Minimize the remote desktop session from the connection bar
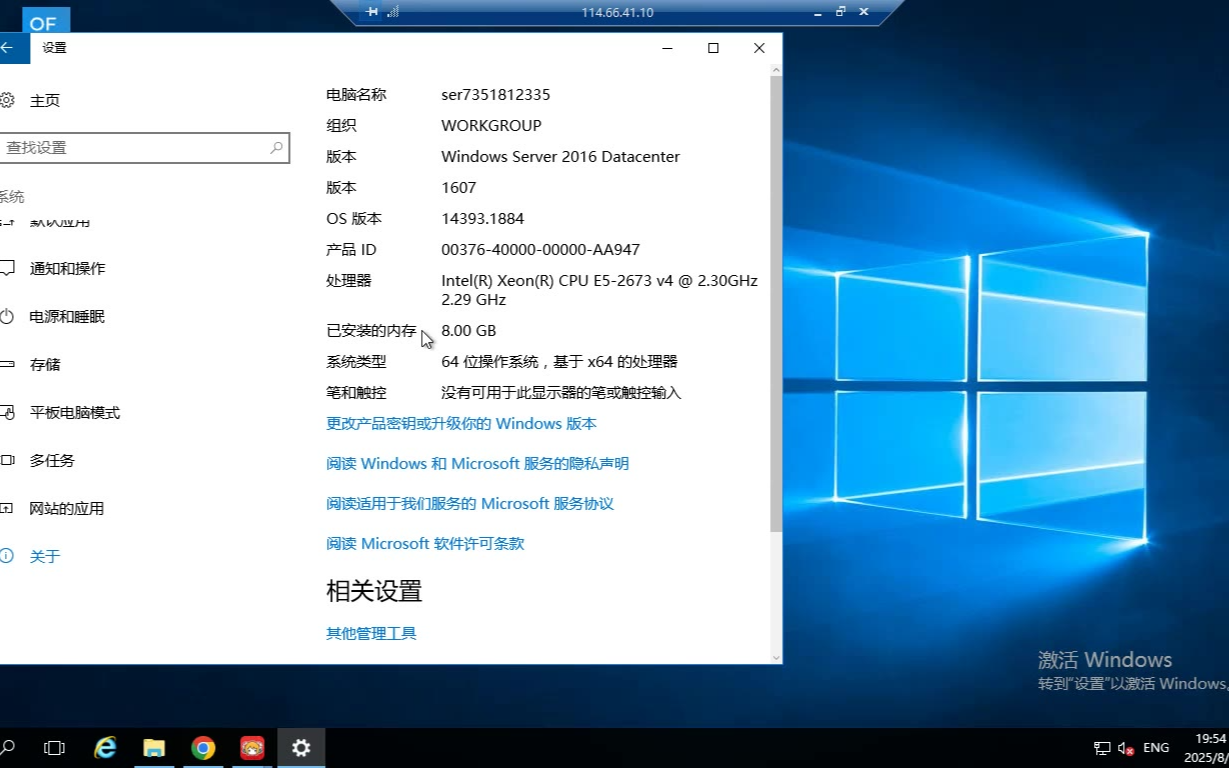The height and width of the screenshot is (768, 1229). click(818, 12)
